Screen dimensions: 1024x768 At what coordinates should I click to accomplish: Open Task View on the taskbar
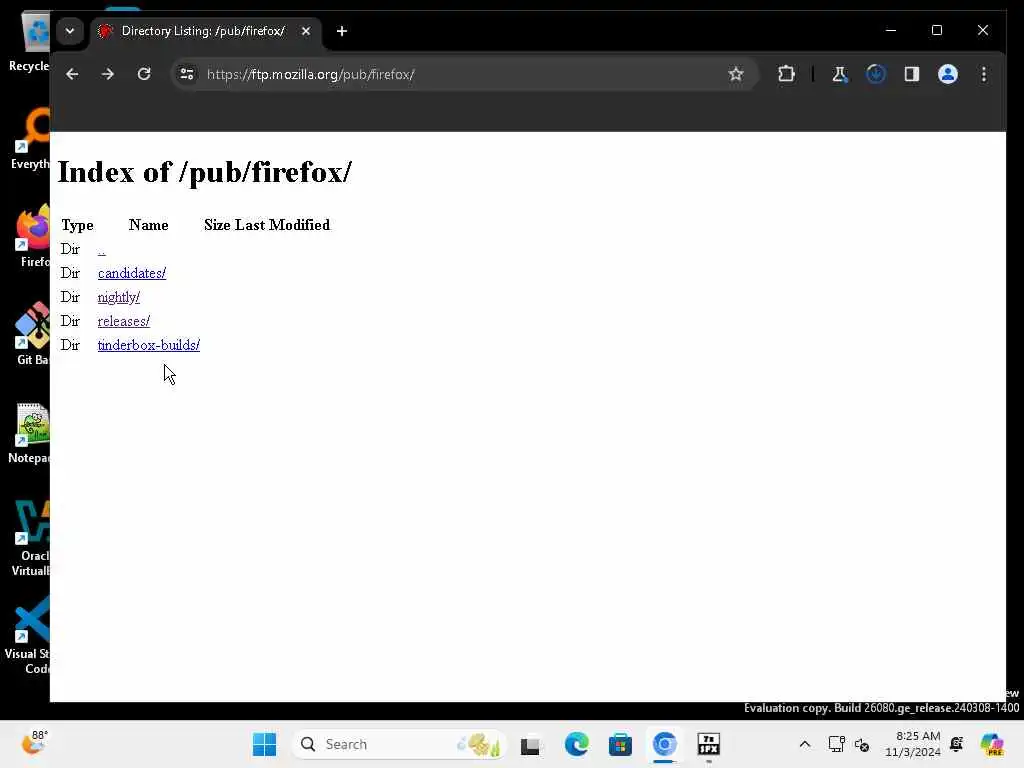coord(531,744)
